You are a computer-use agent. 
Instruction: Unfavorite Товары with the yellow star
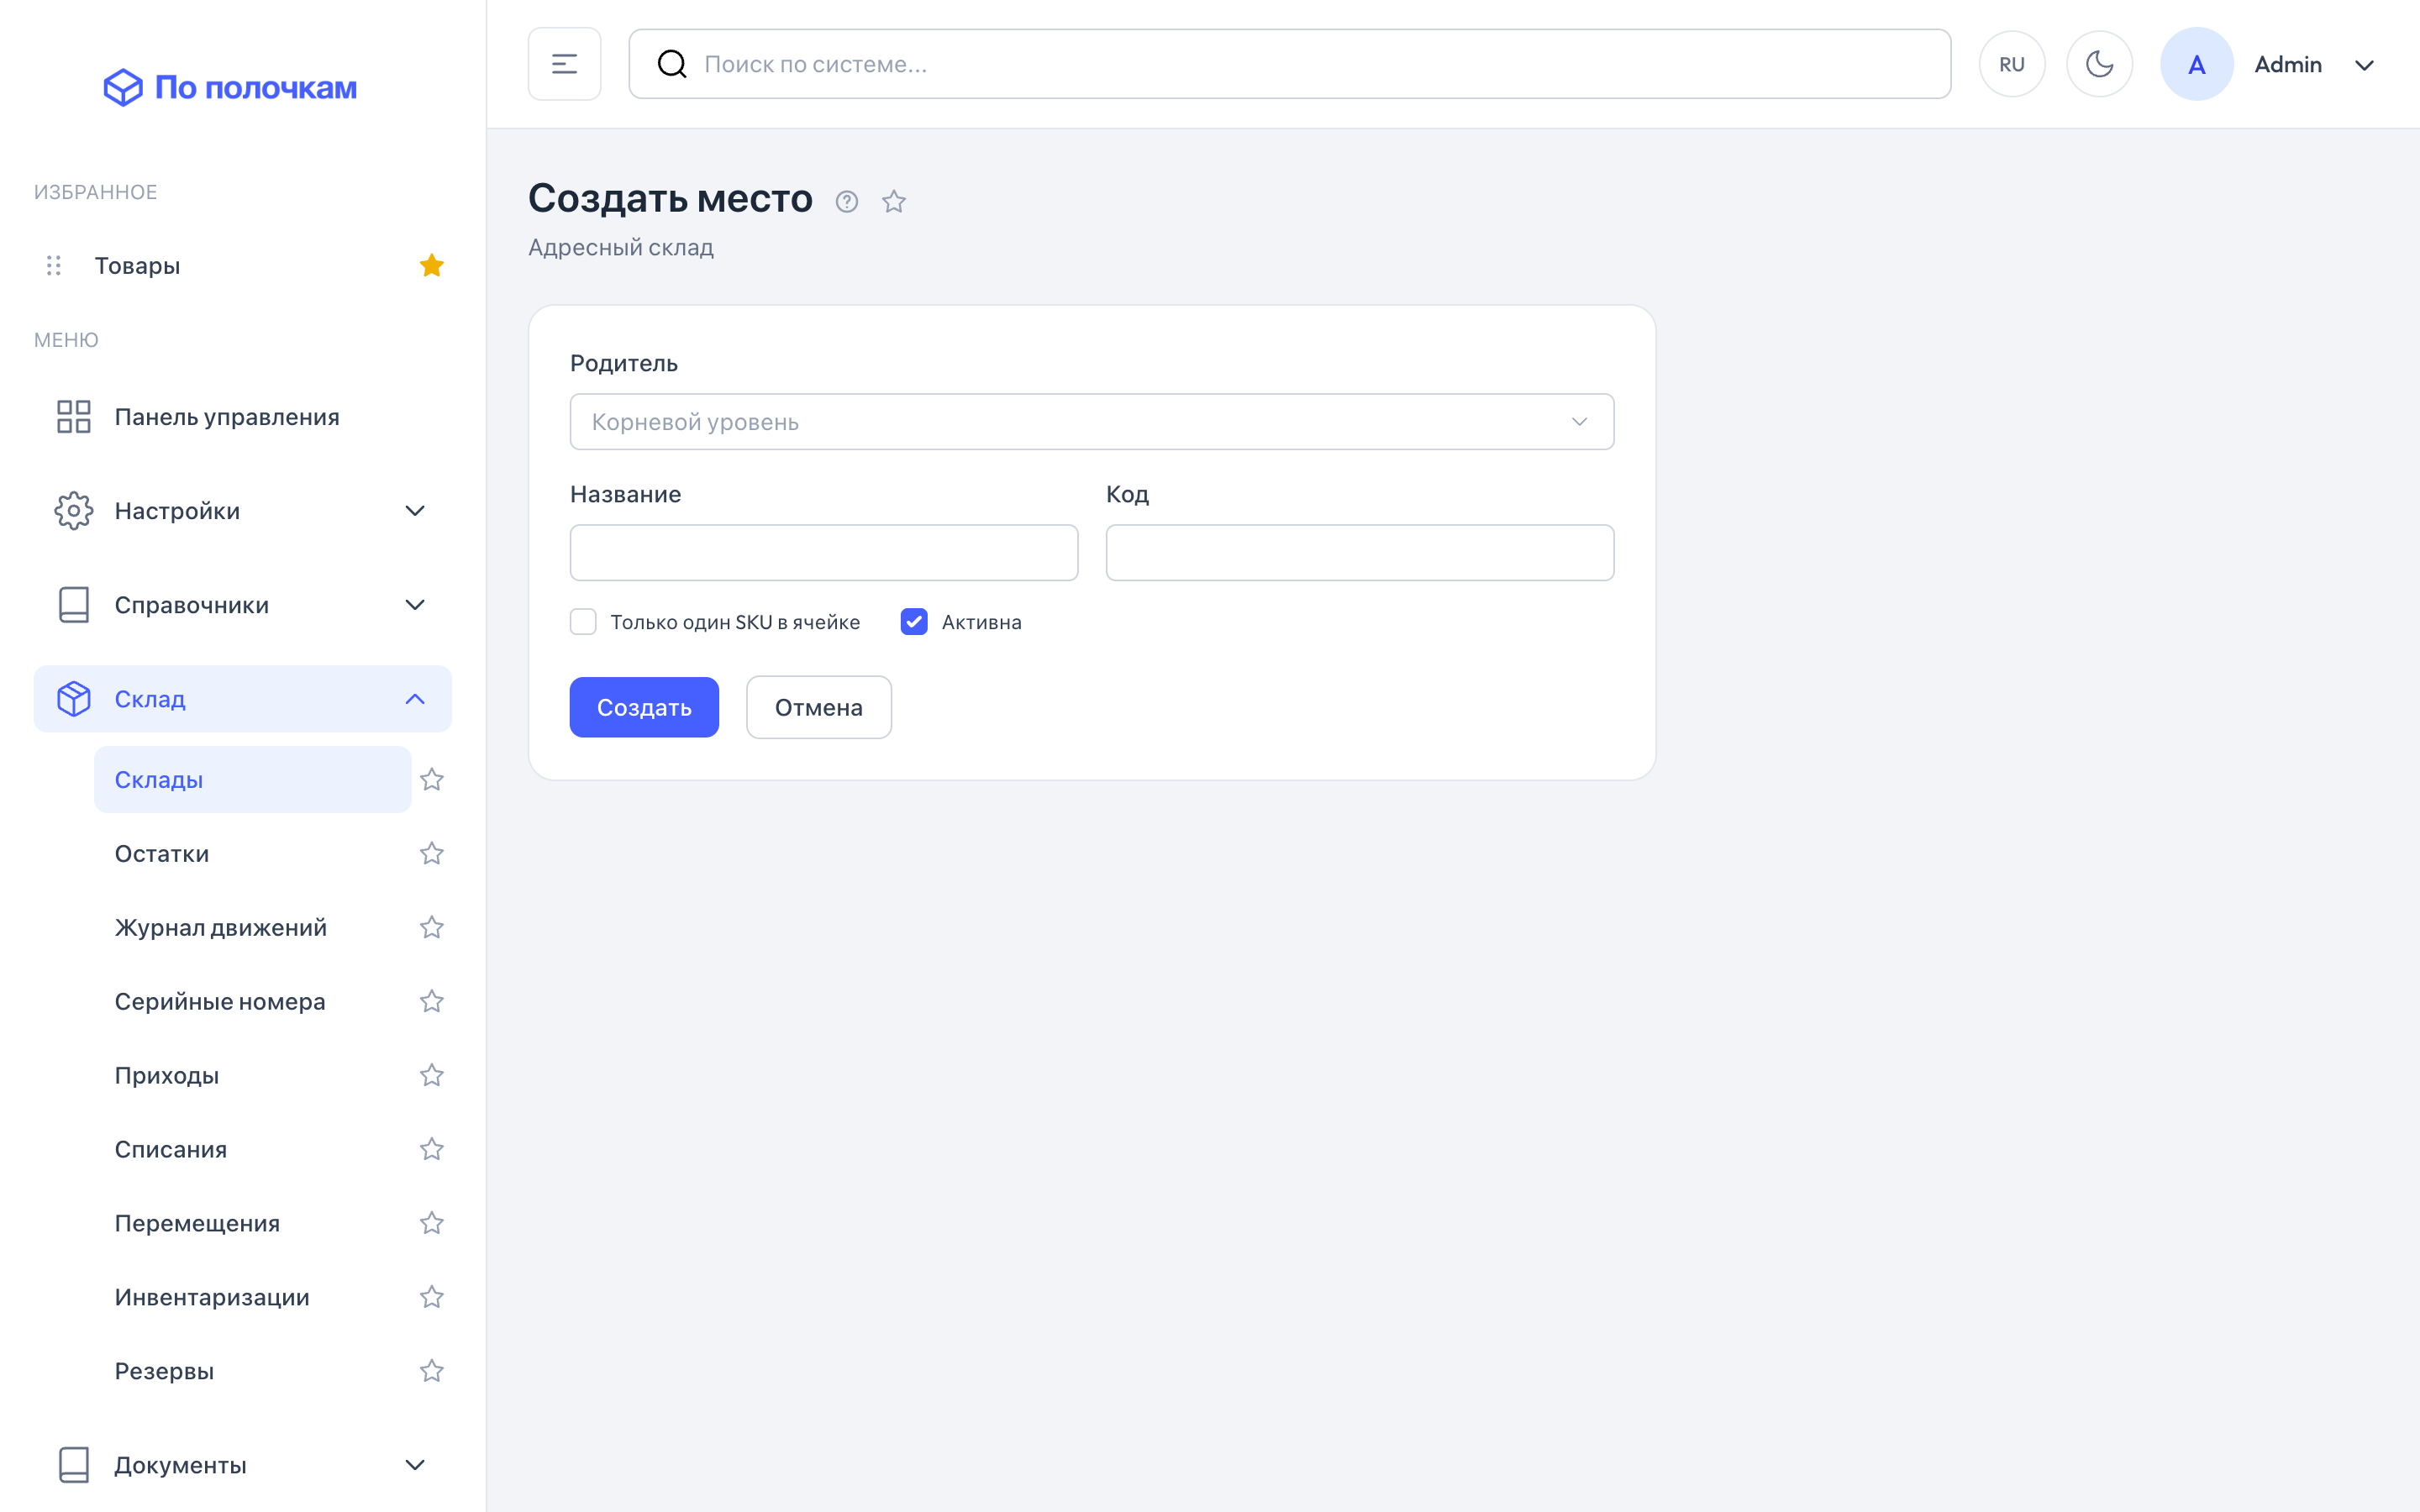click(431, 265)
